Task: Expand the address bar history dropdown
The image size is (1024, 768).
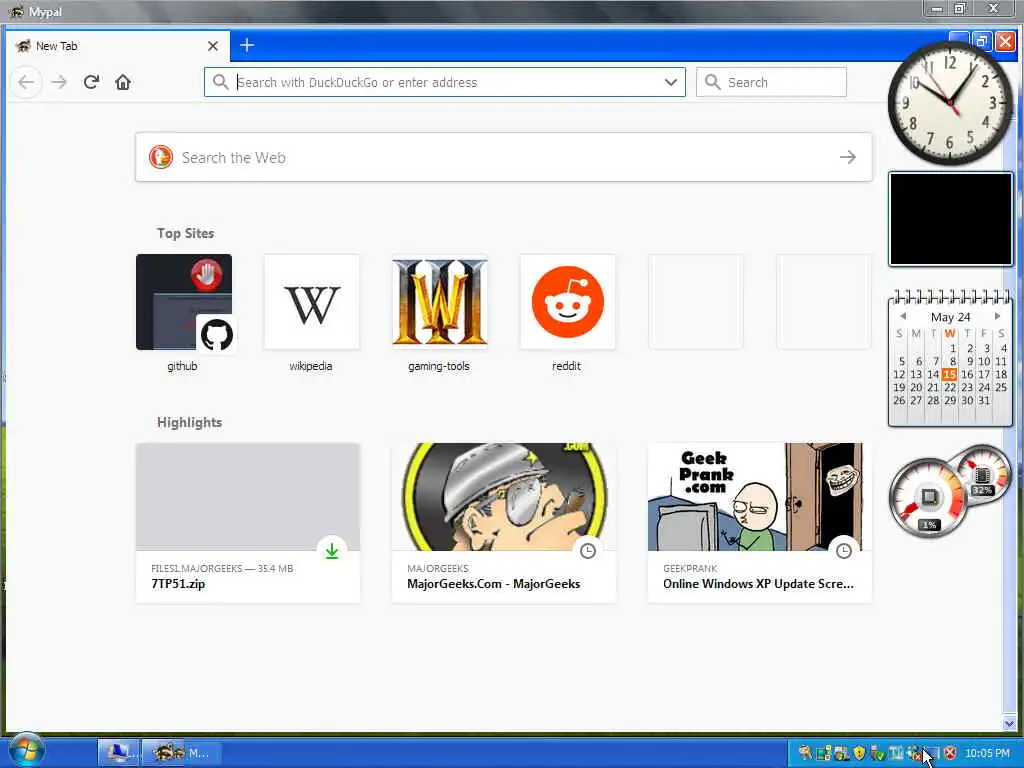Action: tap(671, 82)
